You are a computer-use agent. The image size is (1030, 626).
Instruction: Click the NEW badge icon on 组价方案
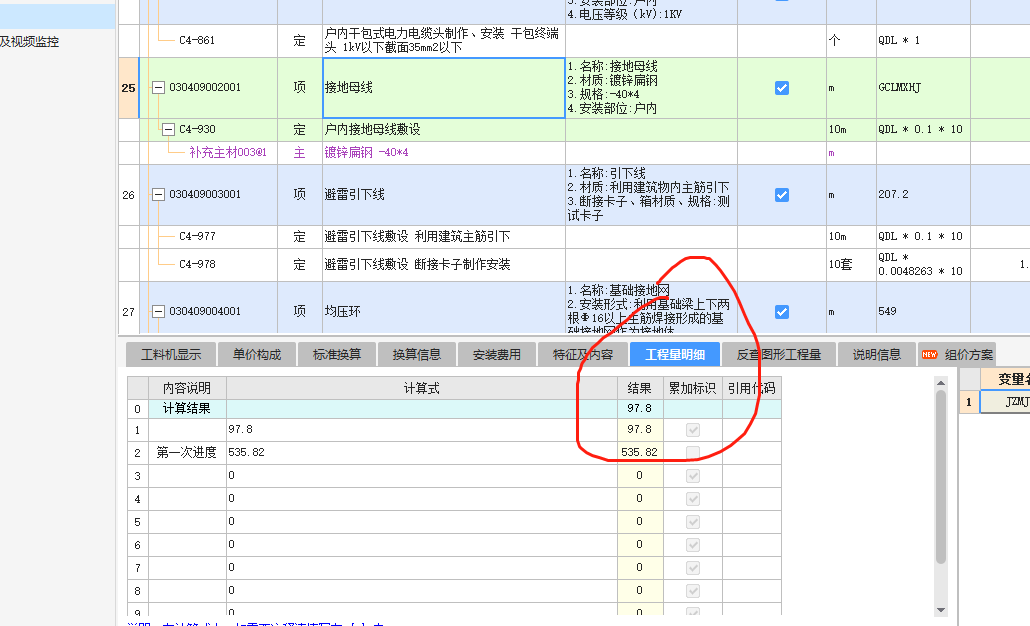tap(929, 355)
